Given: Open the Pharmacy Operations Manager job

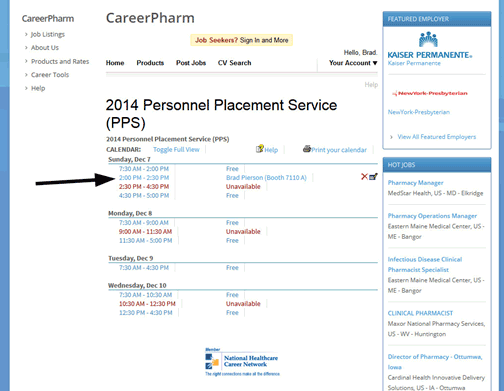Looking at the screenshot, I should (432, 216).
